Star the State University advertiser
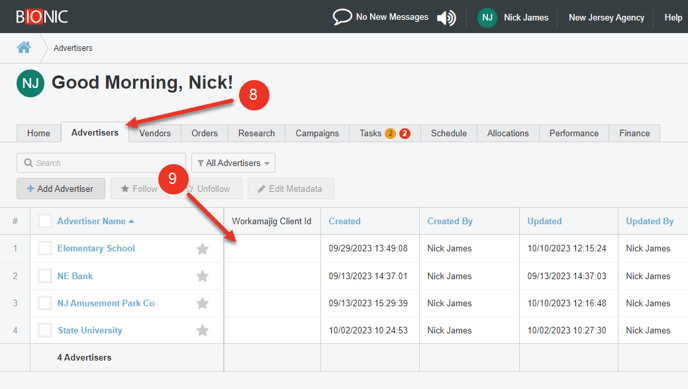Viewport: 688px width, 389px height. (202, 330)
